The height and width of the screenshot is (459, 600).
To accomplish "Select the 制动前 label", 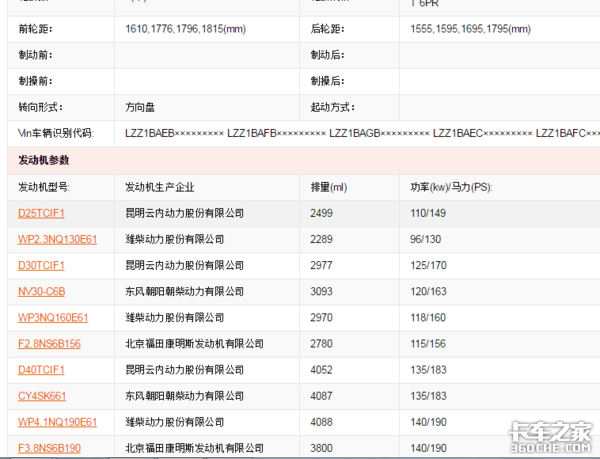I will coord(36,55).
